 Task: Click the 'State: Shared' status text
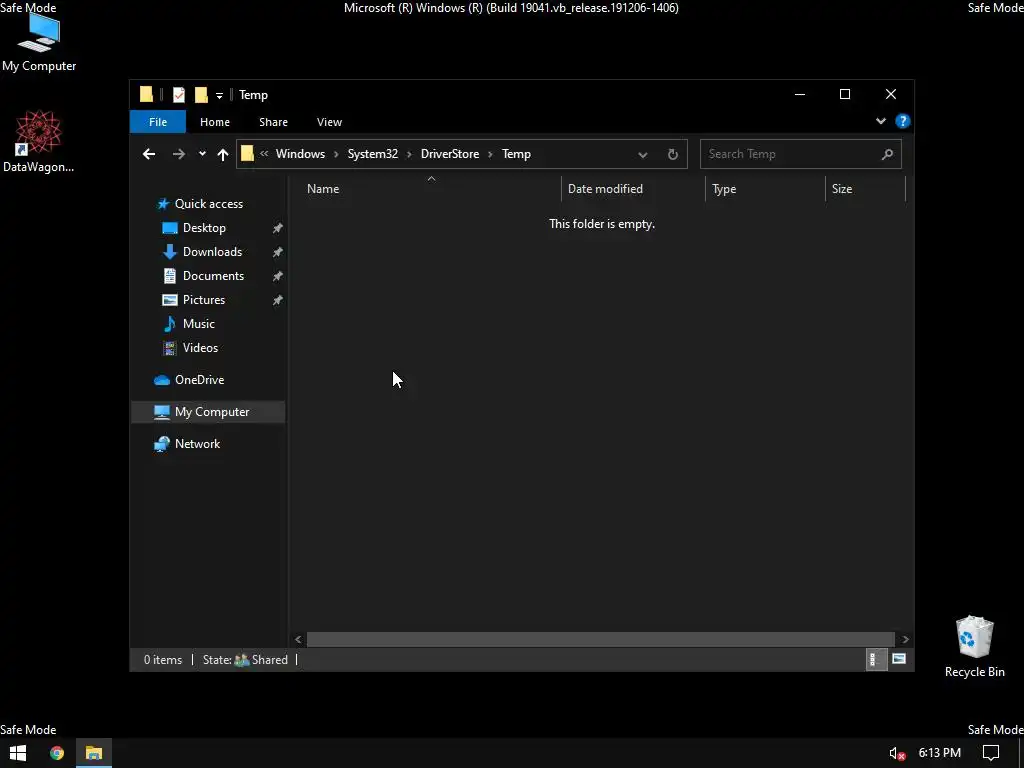(245, 660)
